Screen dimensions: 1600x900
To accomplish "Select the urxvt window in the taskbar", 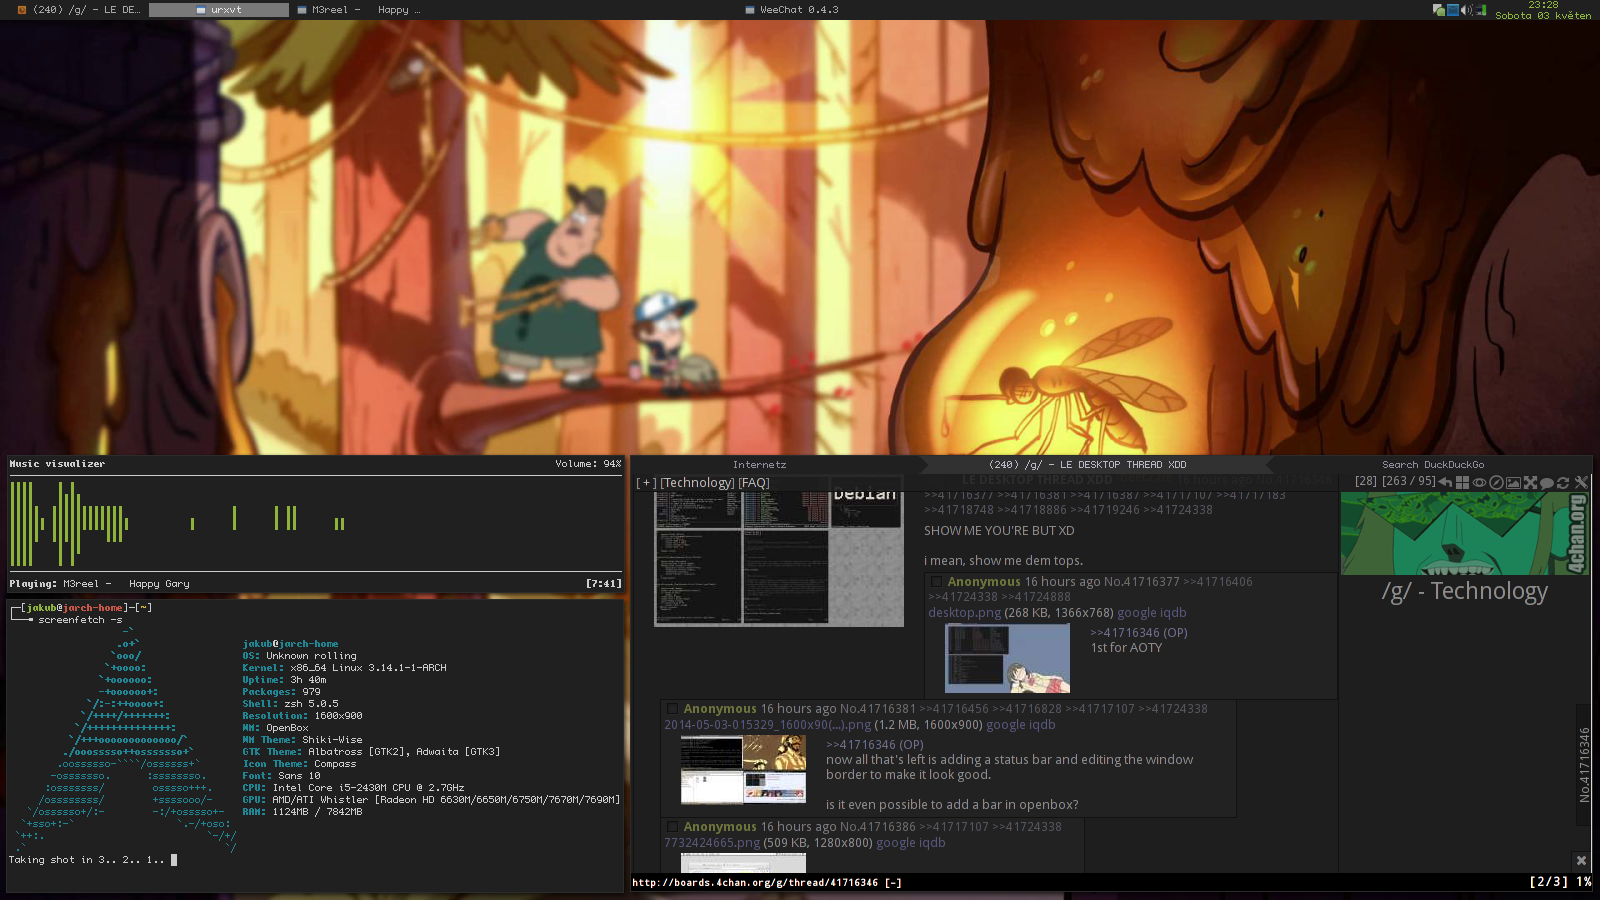I will coord(219,10).
